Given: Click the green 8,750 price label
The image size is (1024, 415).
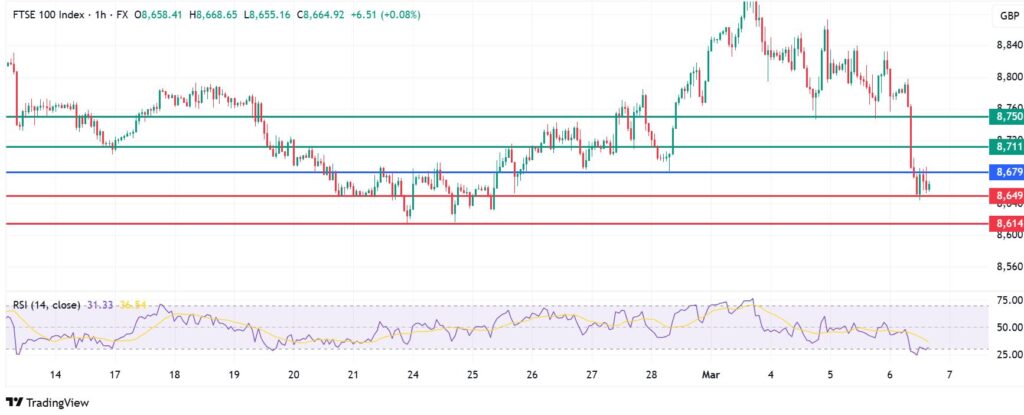Looking at the screenshot, I should click(1005, 117).
